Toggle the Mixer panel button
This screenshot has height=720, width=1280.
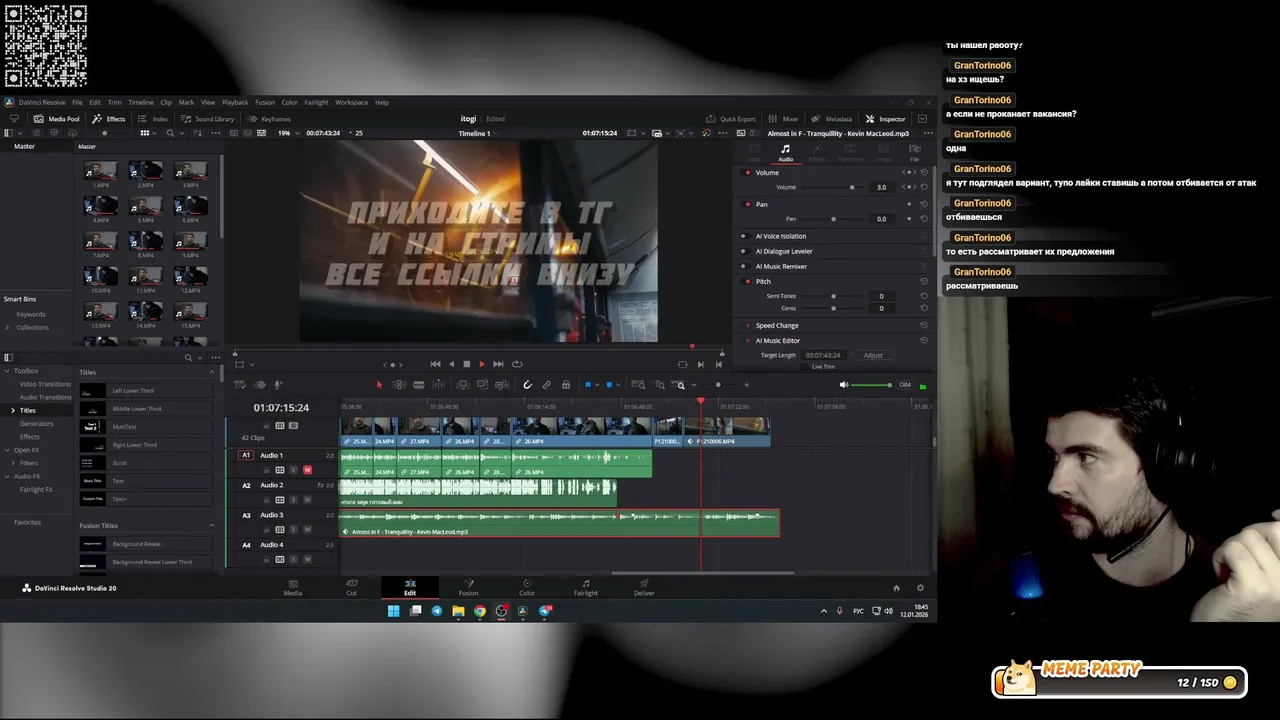point(784,119)
